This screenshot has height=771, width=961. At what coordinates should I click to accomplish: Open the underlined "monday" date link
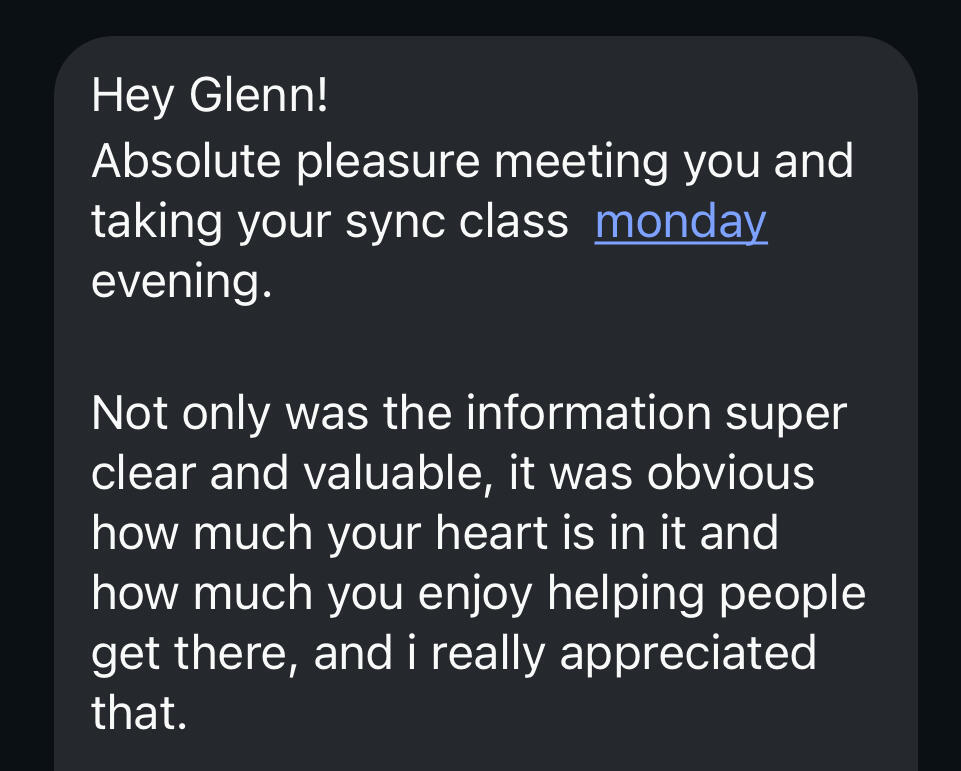click(x=680, y=222)
